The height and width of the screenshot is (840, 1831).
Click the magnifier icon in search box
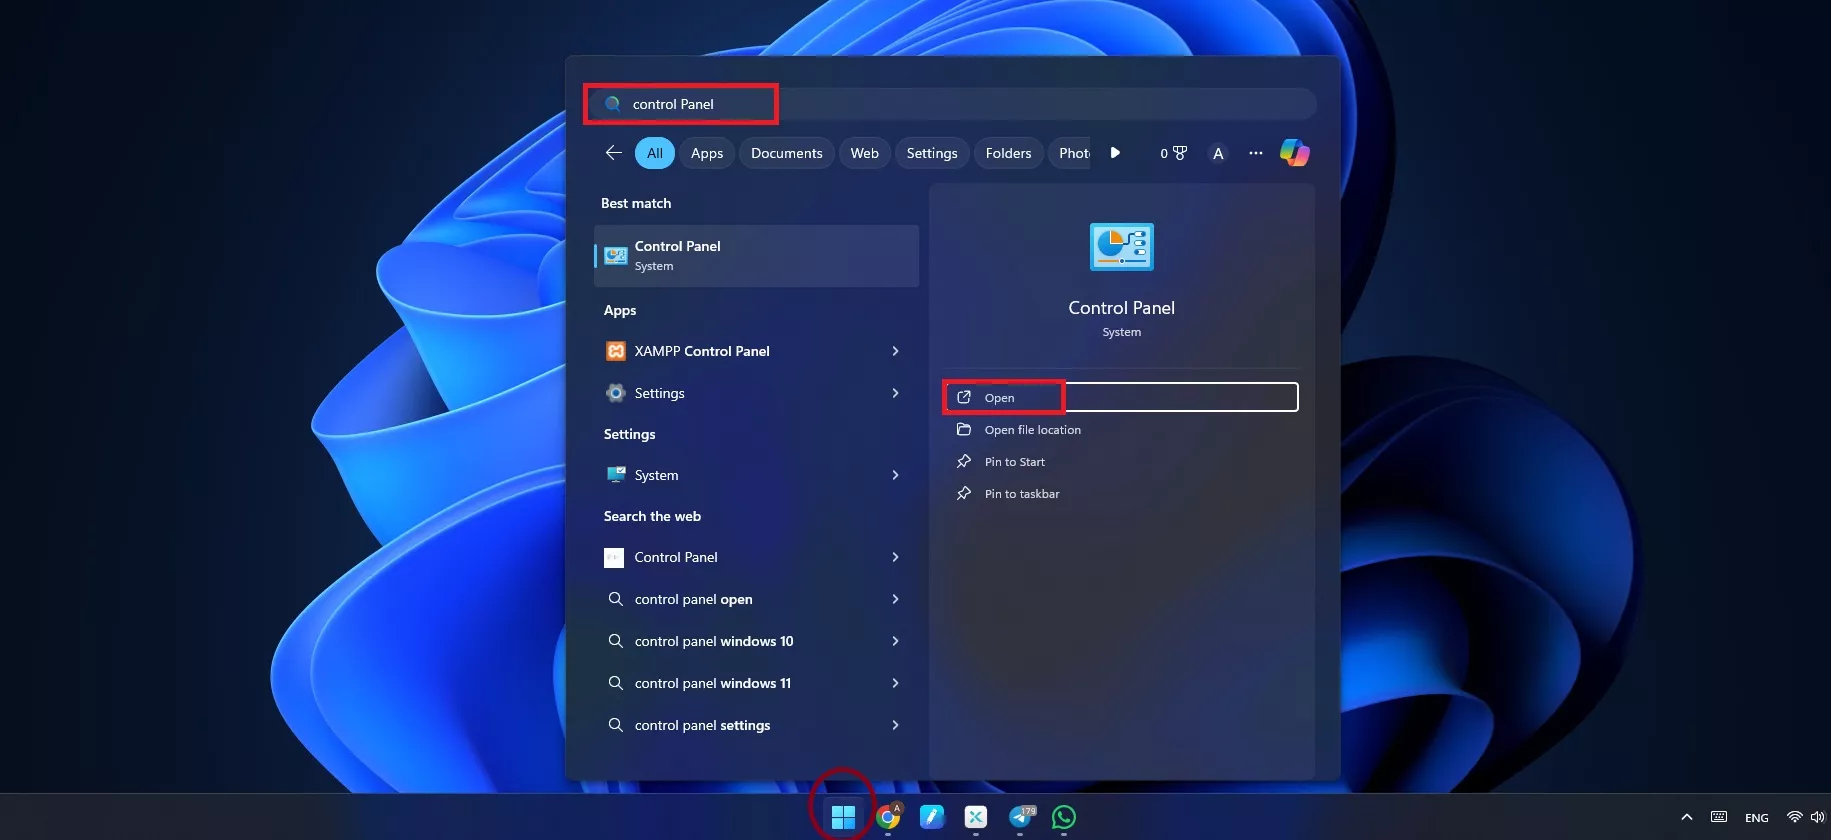pyautogui.click(x=613, y=104)
